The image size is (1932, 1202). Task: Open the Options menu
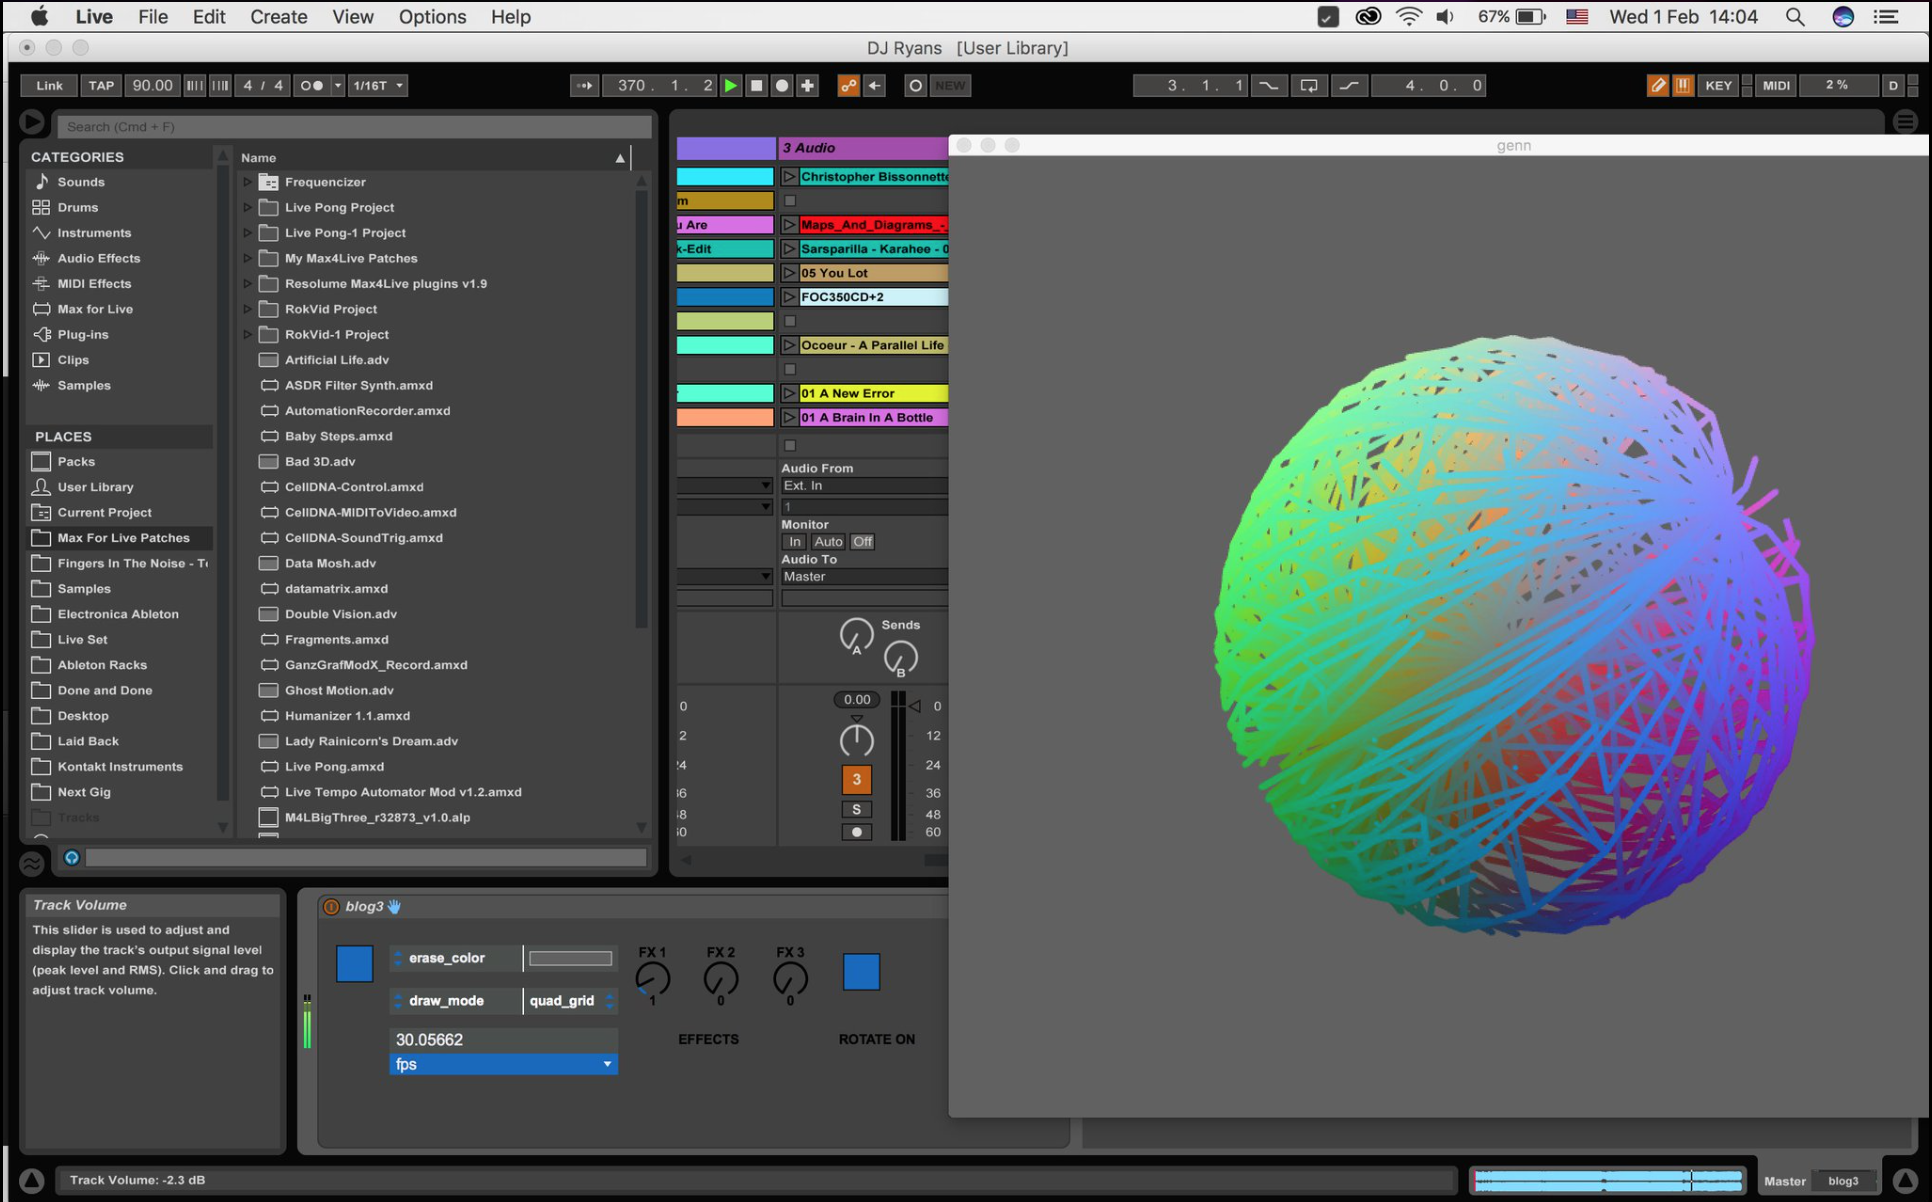point(432,17)
